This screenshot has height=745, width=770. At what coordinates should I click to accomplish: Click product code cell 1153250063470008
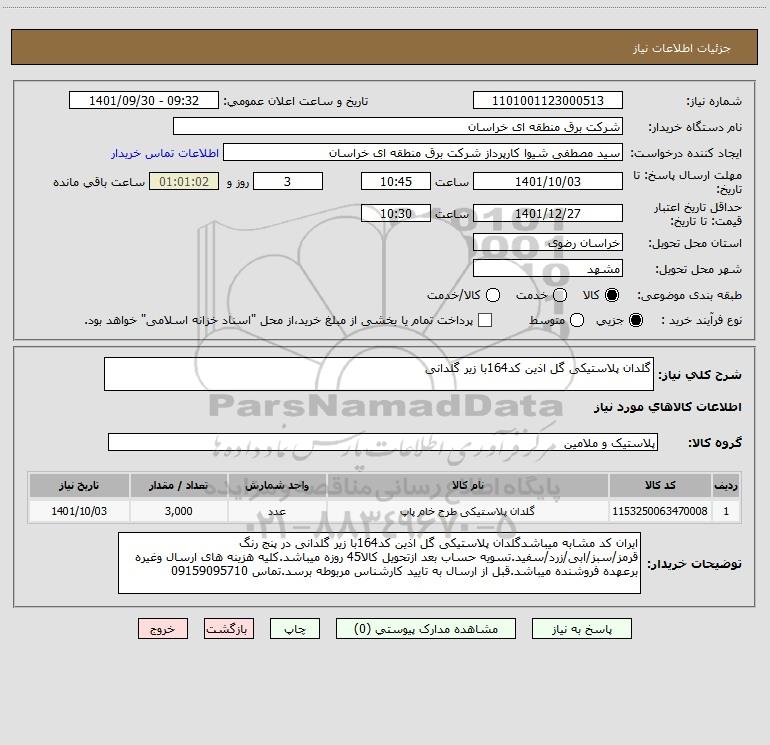[x=660, y=511]
